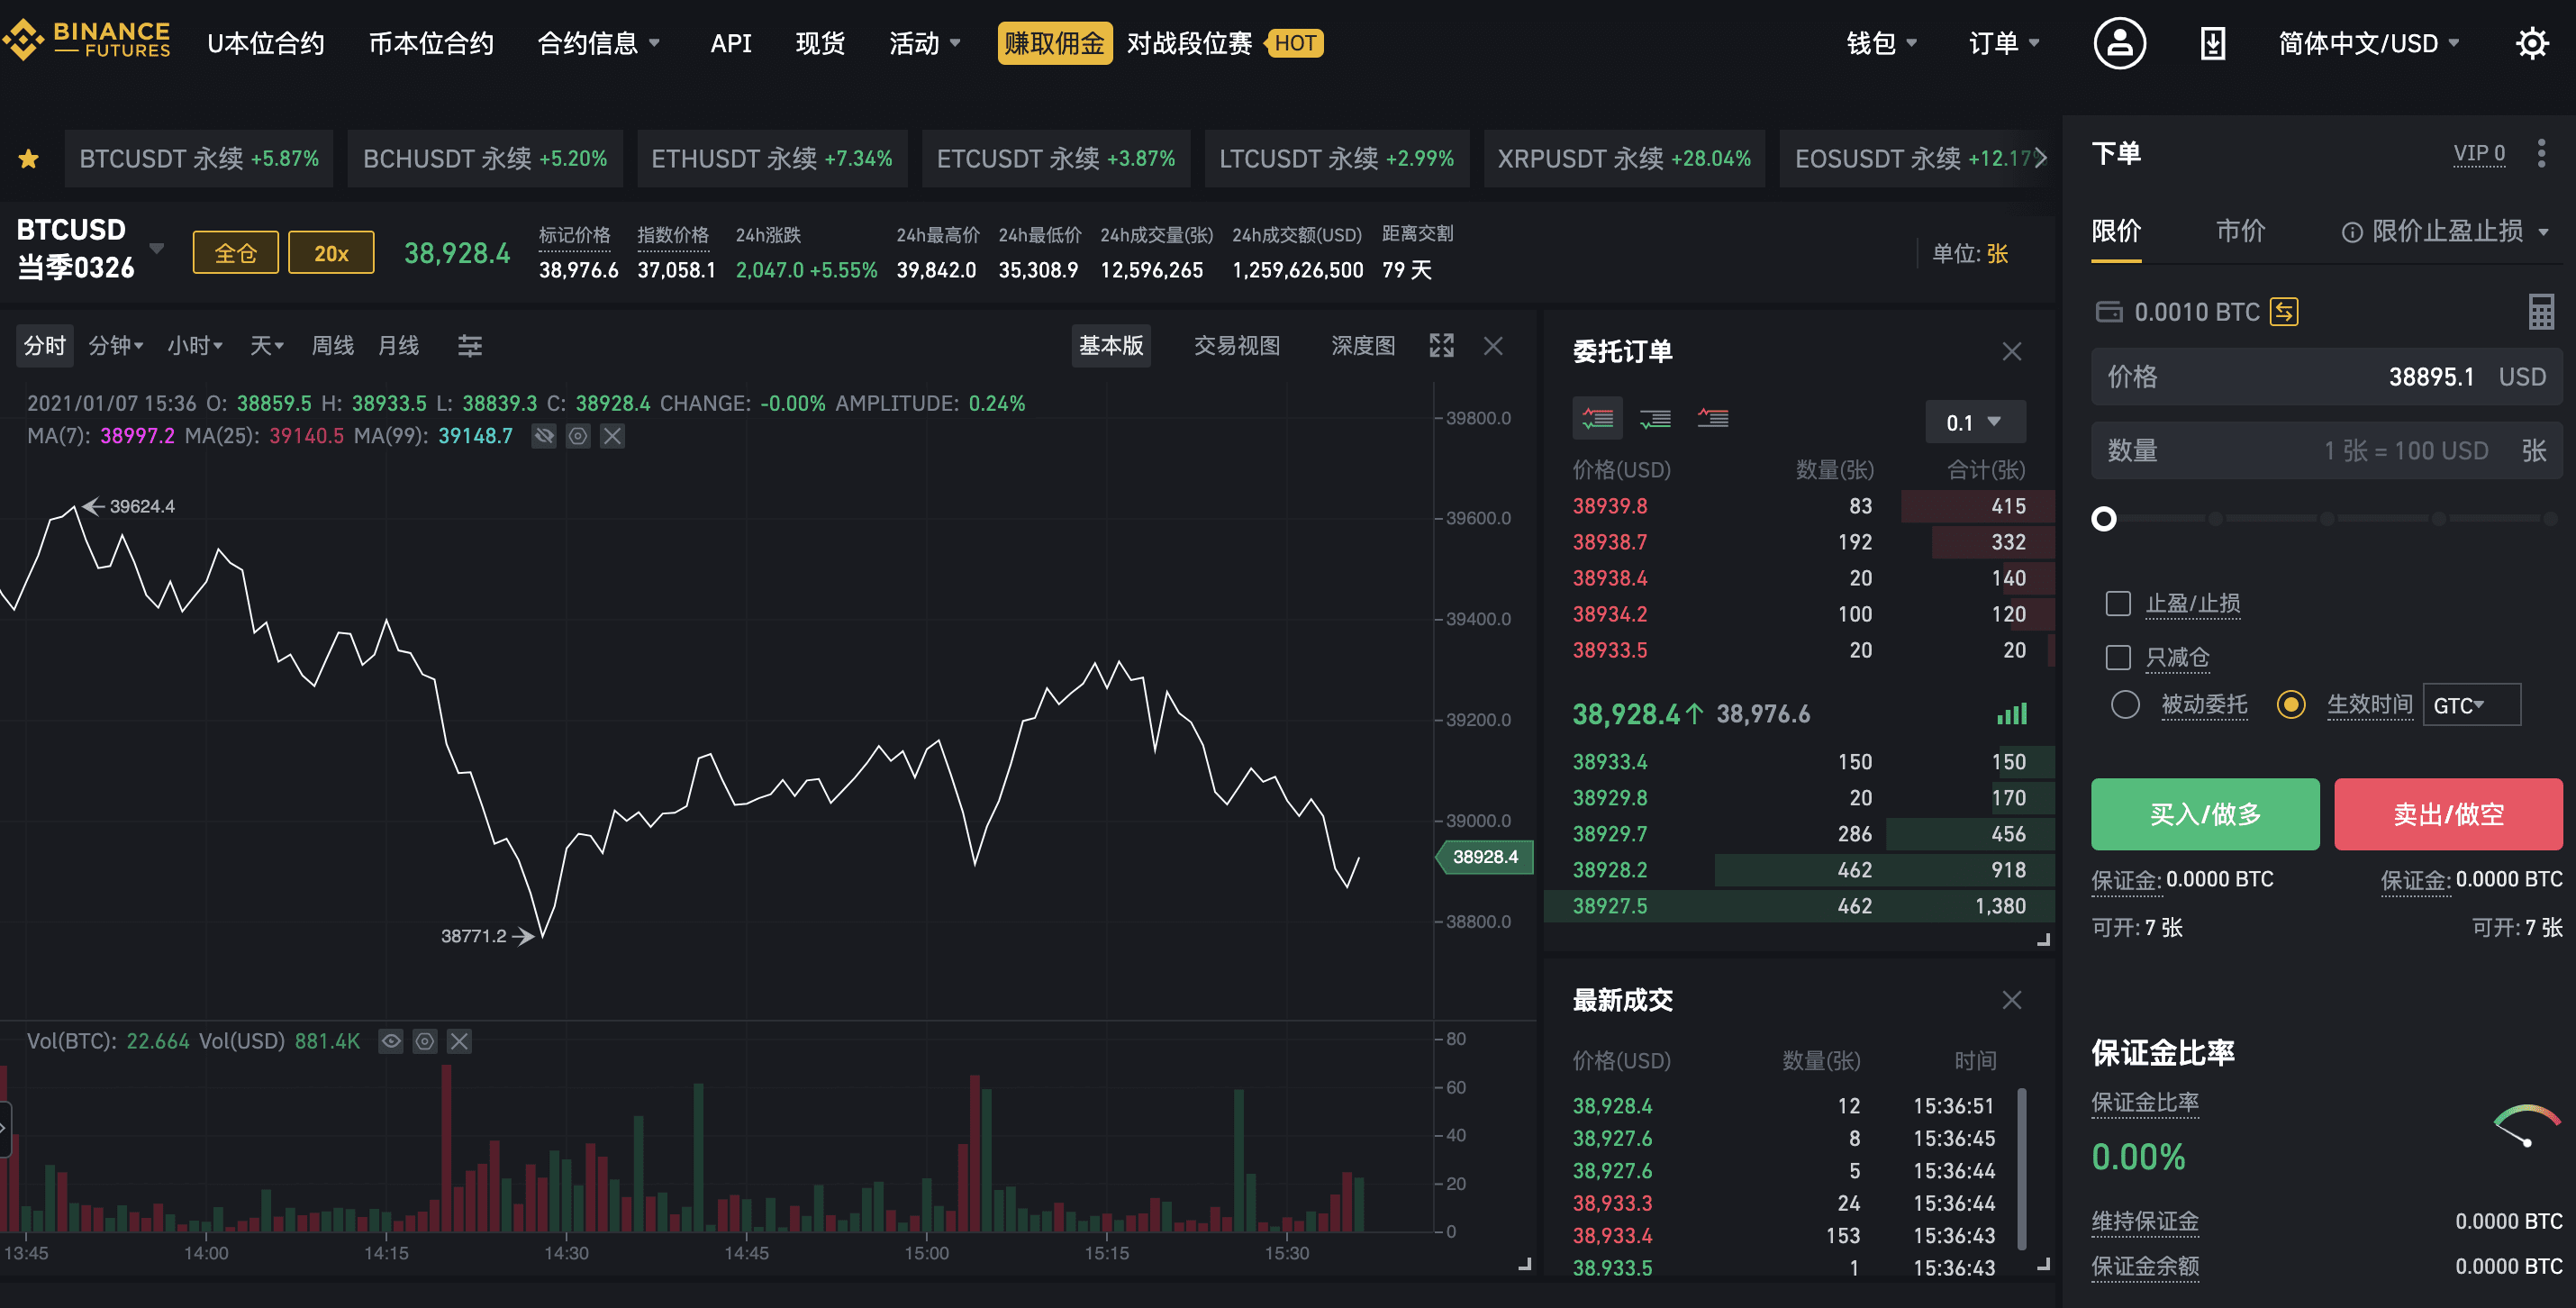Expand chart to fullscreen

[x=1441, y=346]
